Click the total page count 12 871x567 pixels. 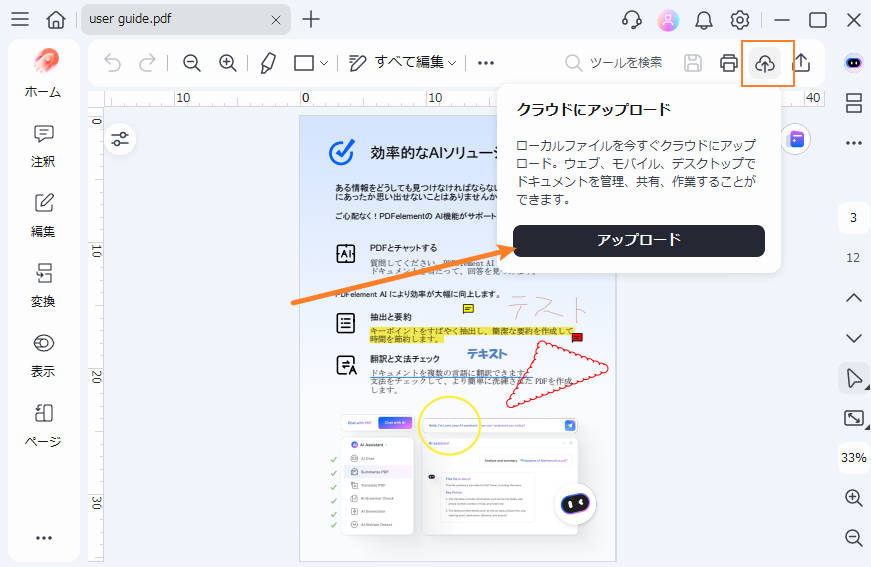tap(853, 257)
